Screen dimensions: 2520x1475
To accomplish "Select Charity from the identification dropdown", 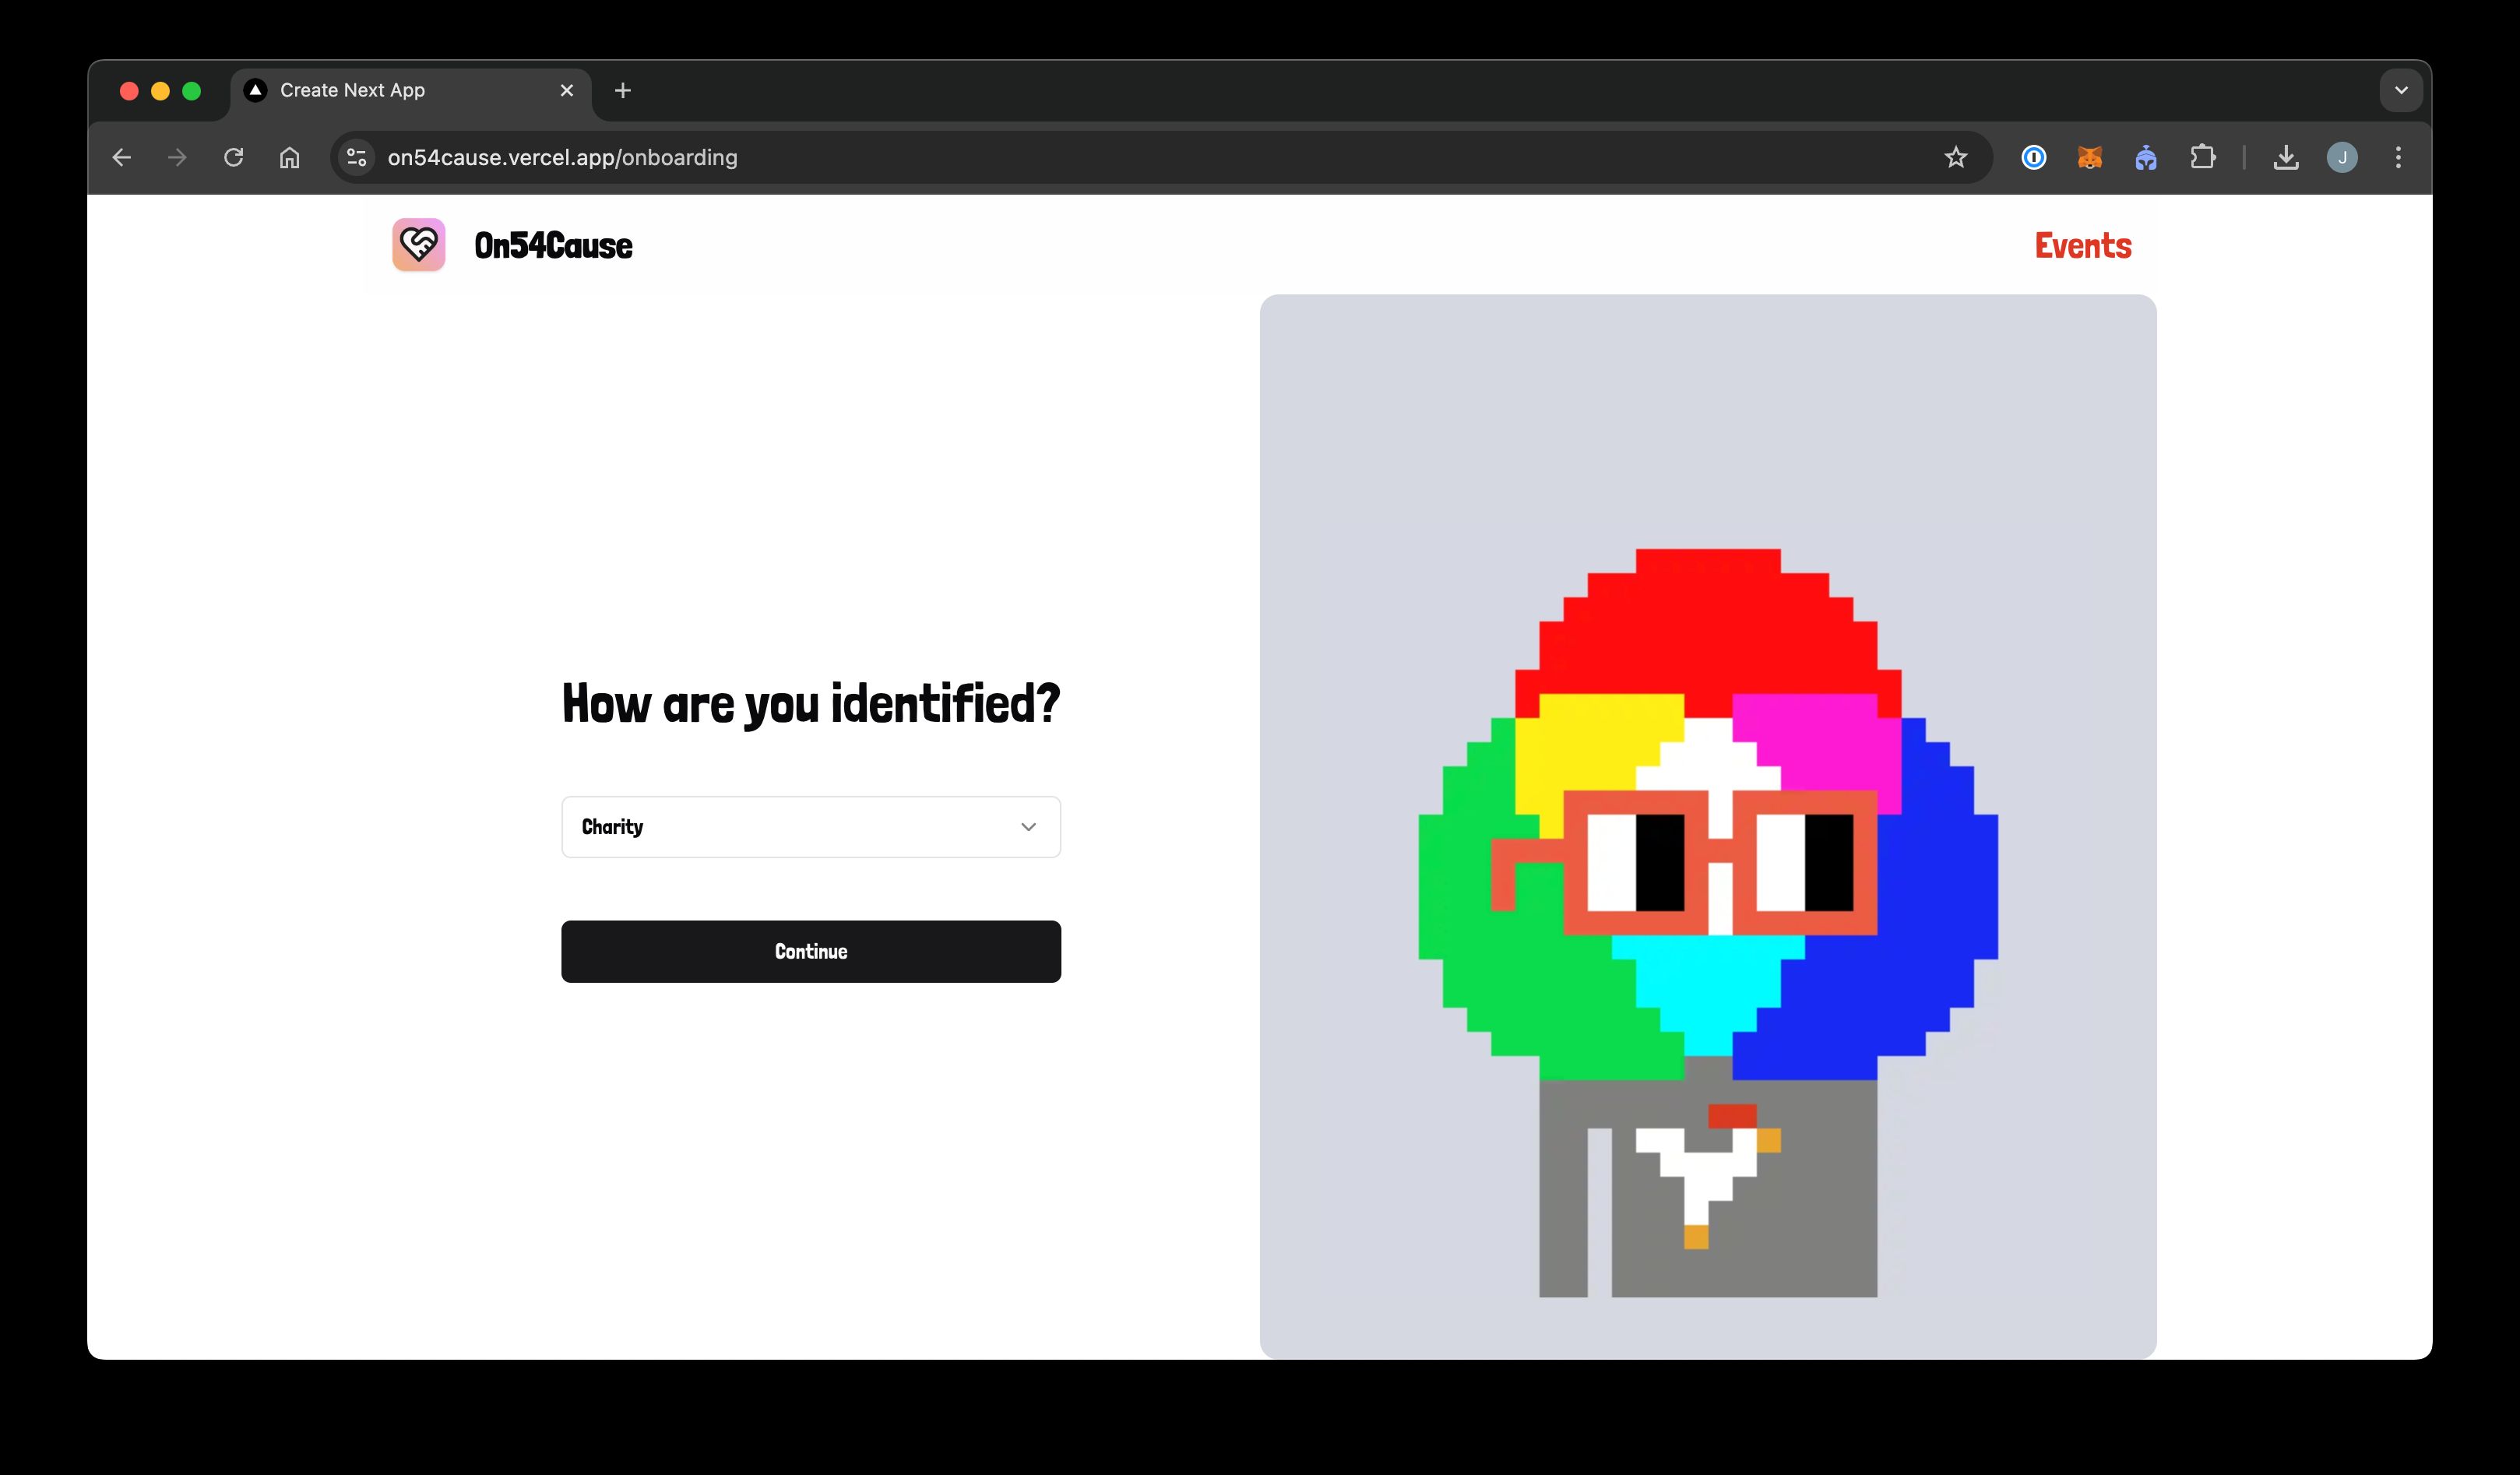I will [809, 827].
